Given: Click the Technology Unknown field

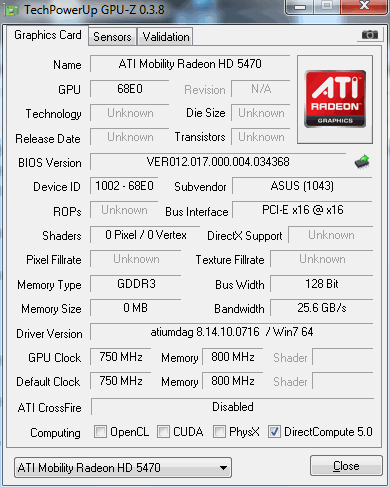Looking at the screenshot, I should pyautogui.click(x=130, y=113).
